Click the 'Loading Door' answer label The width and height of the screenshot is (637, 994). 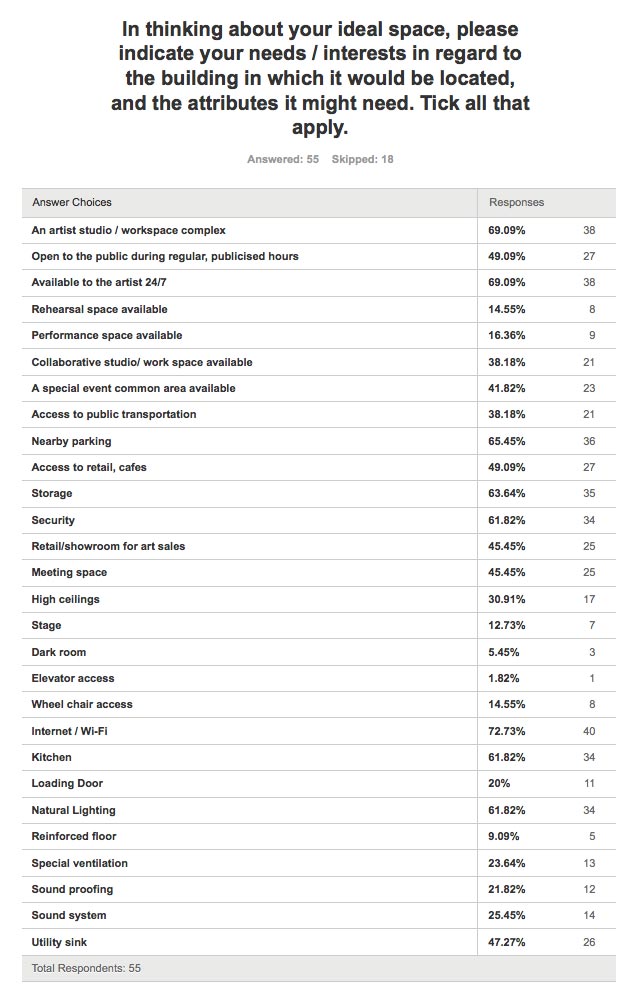click(x=67, y=783)
